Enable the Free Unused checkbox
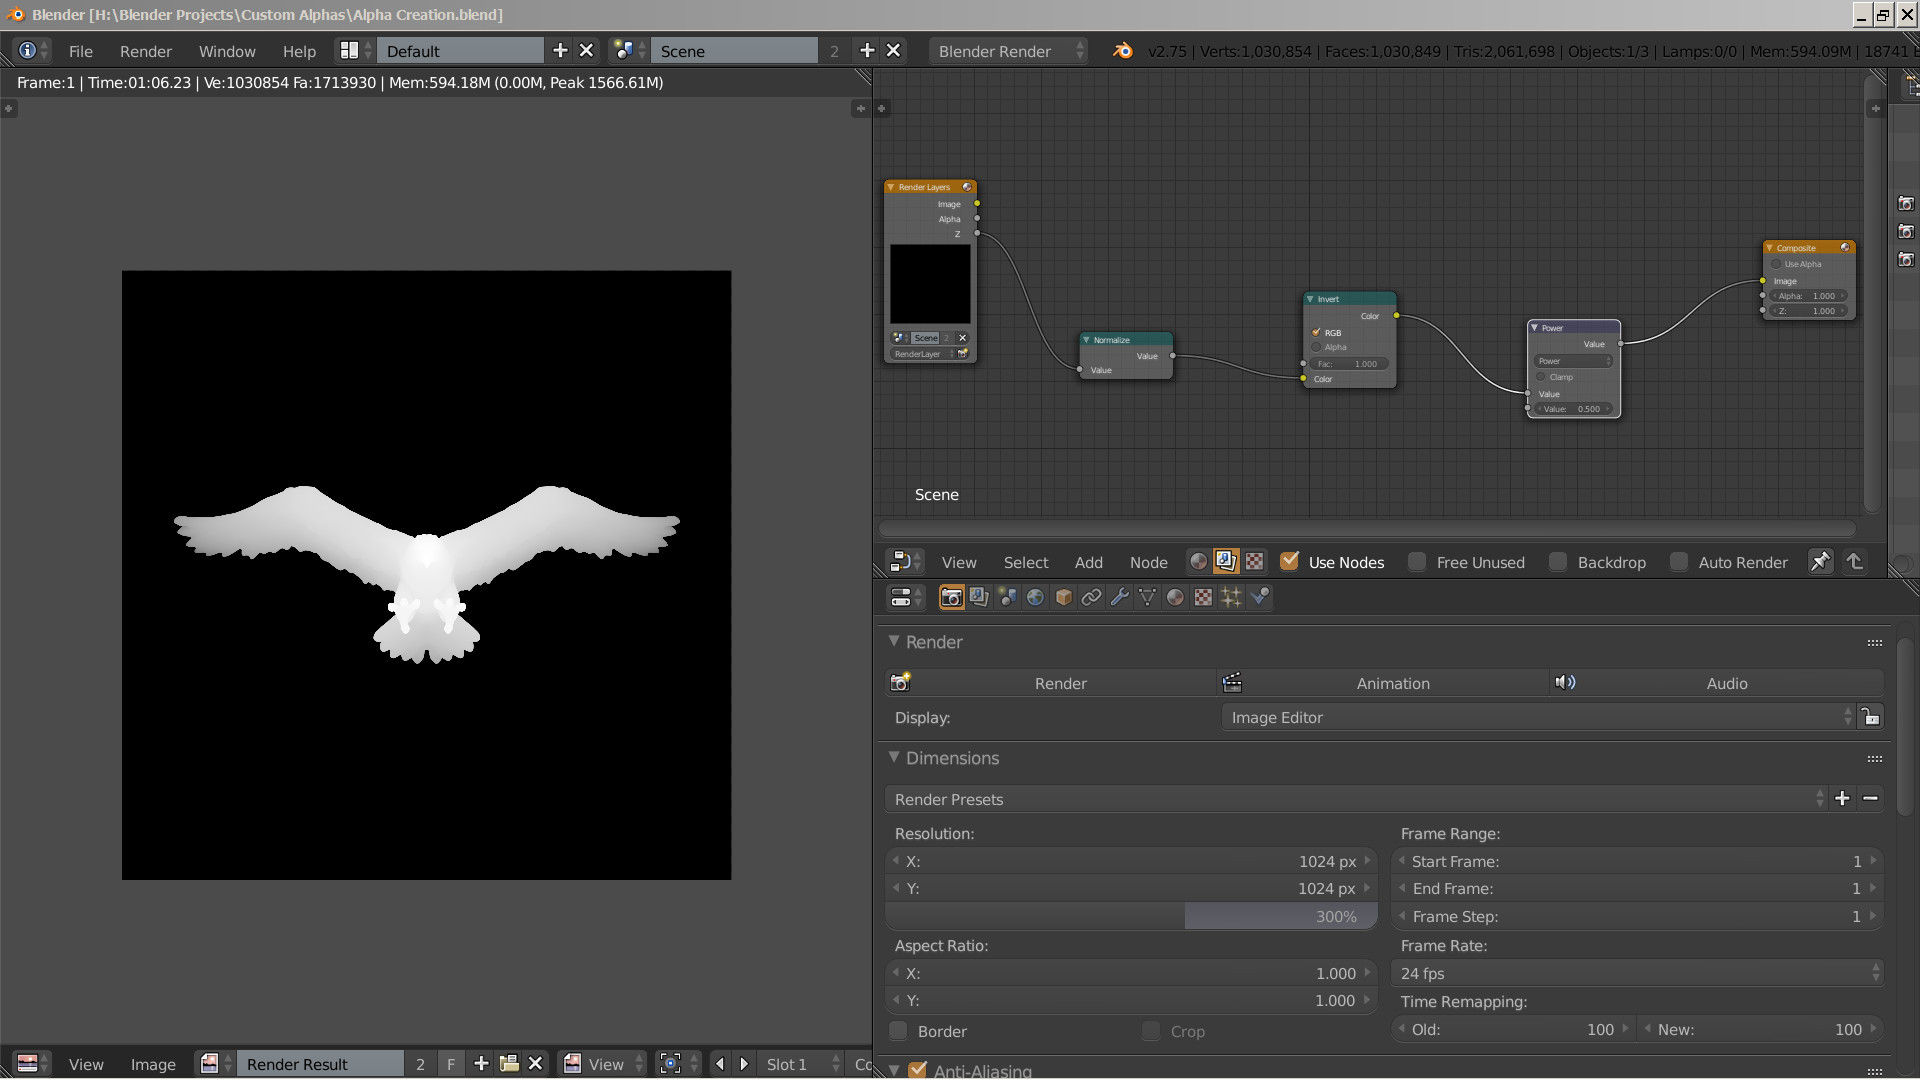1920x1080 pixels. pyautogui.click(x=1417, y=562)
